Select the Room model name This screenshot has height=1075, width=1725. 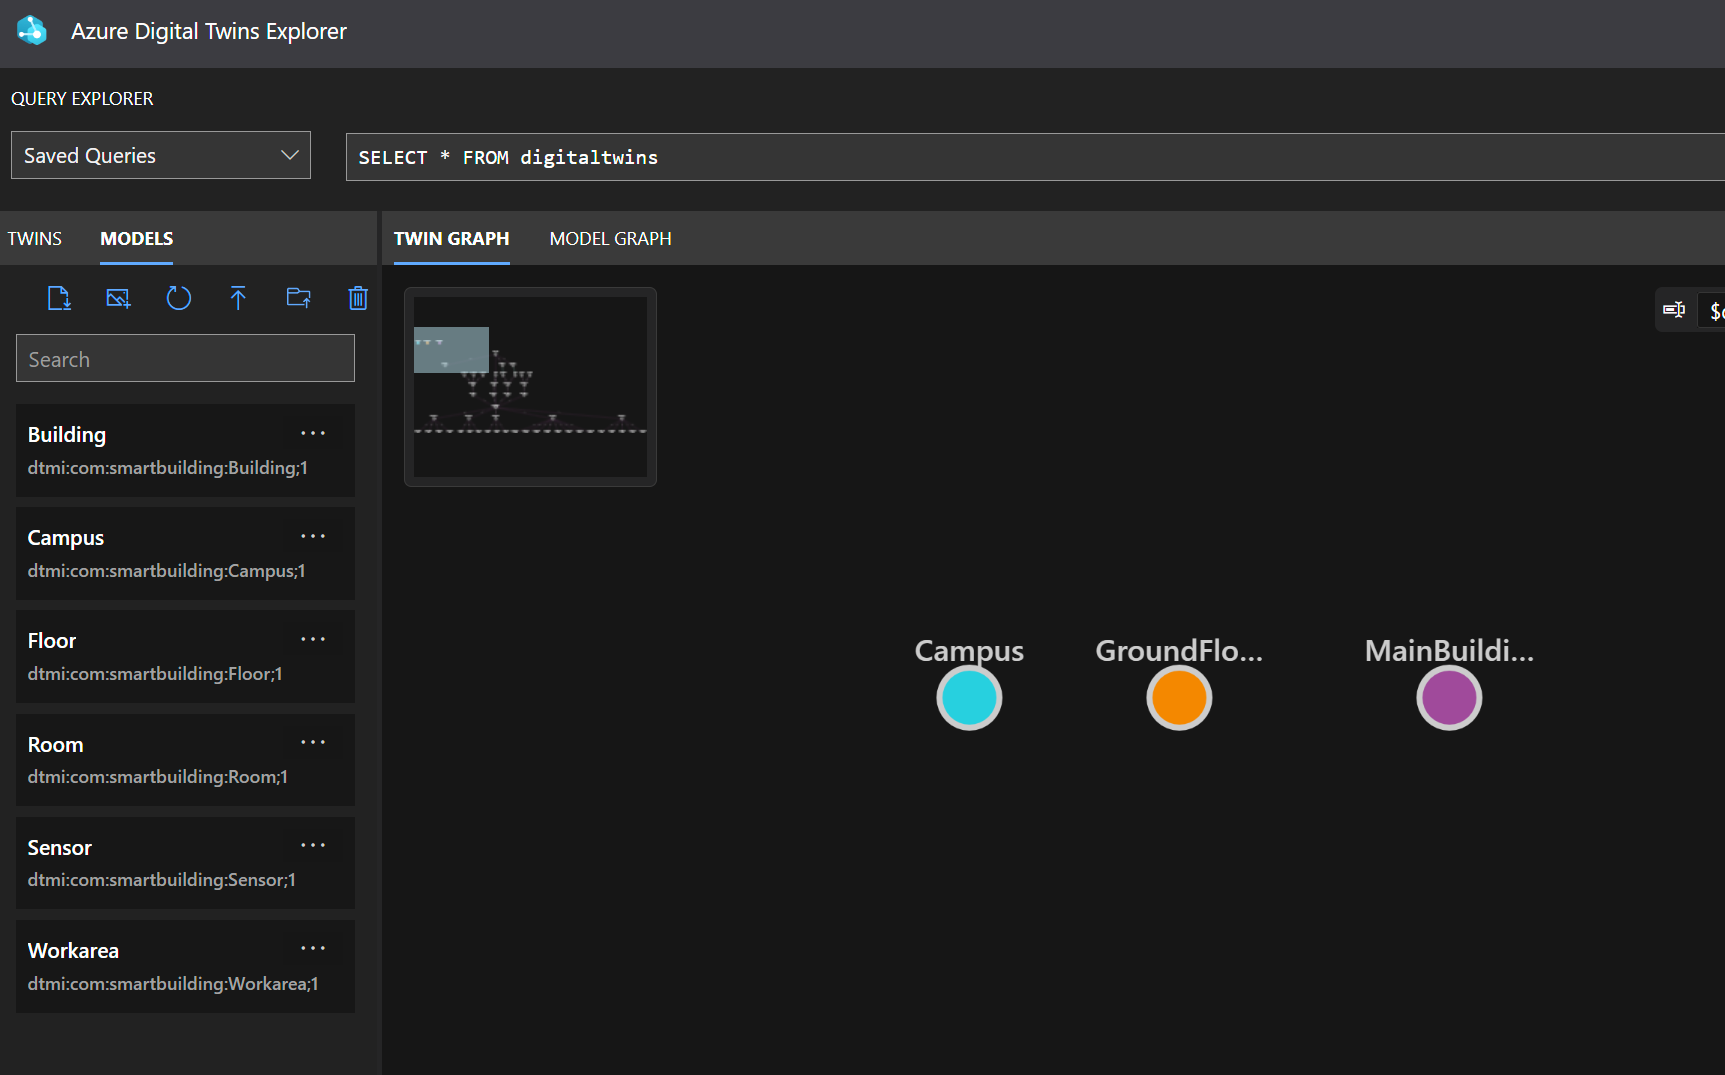tap(56, 745)
